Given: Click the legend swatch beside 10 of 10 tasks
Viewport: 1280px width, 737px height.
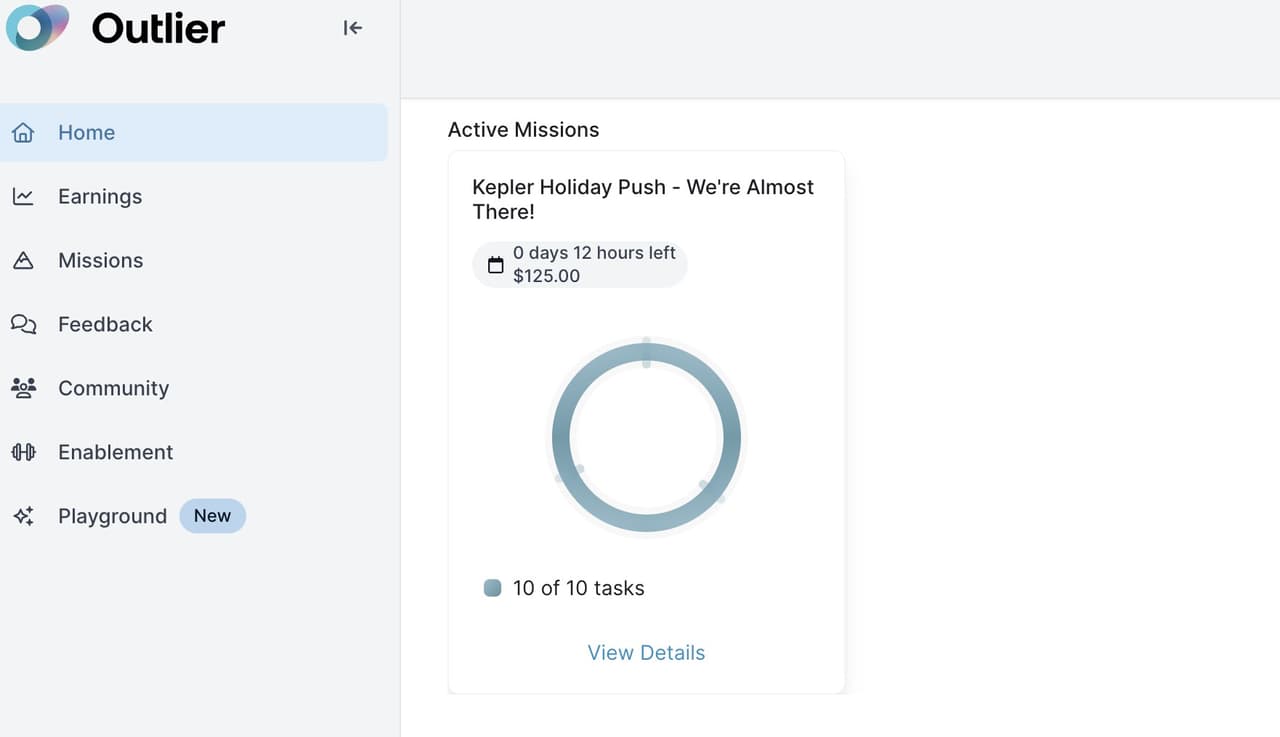Looking at the screenshot, I should [x=492, y=588].
